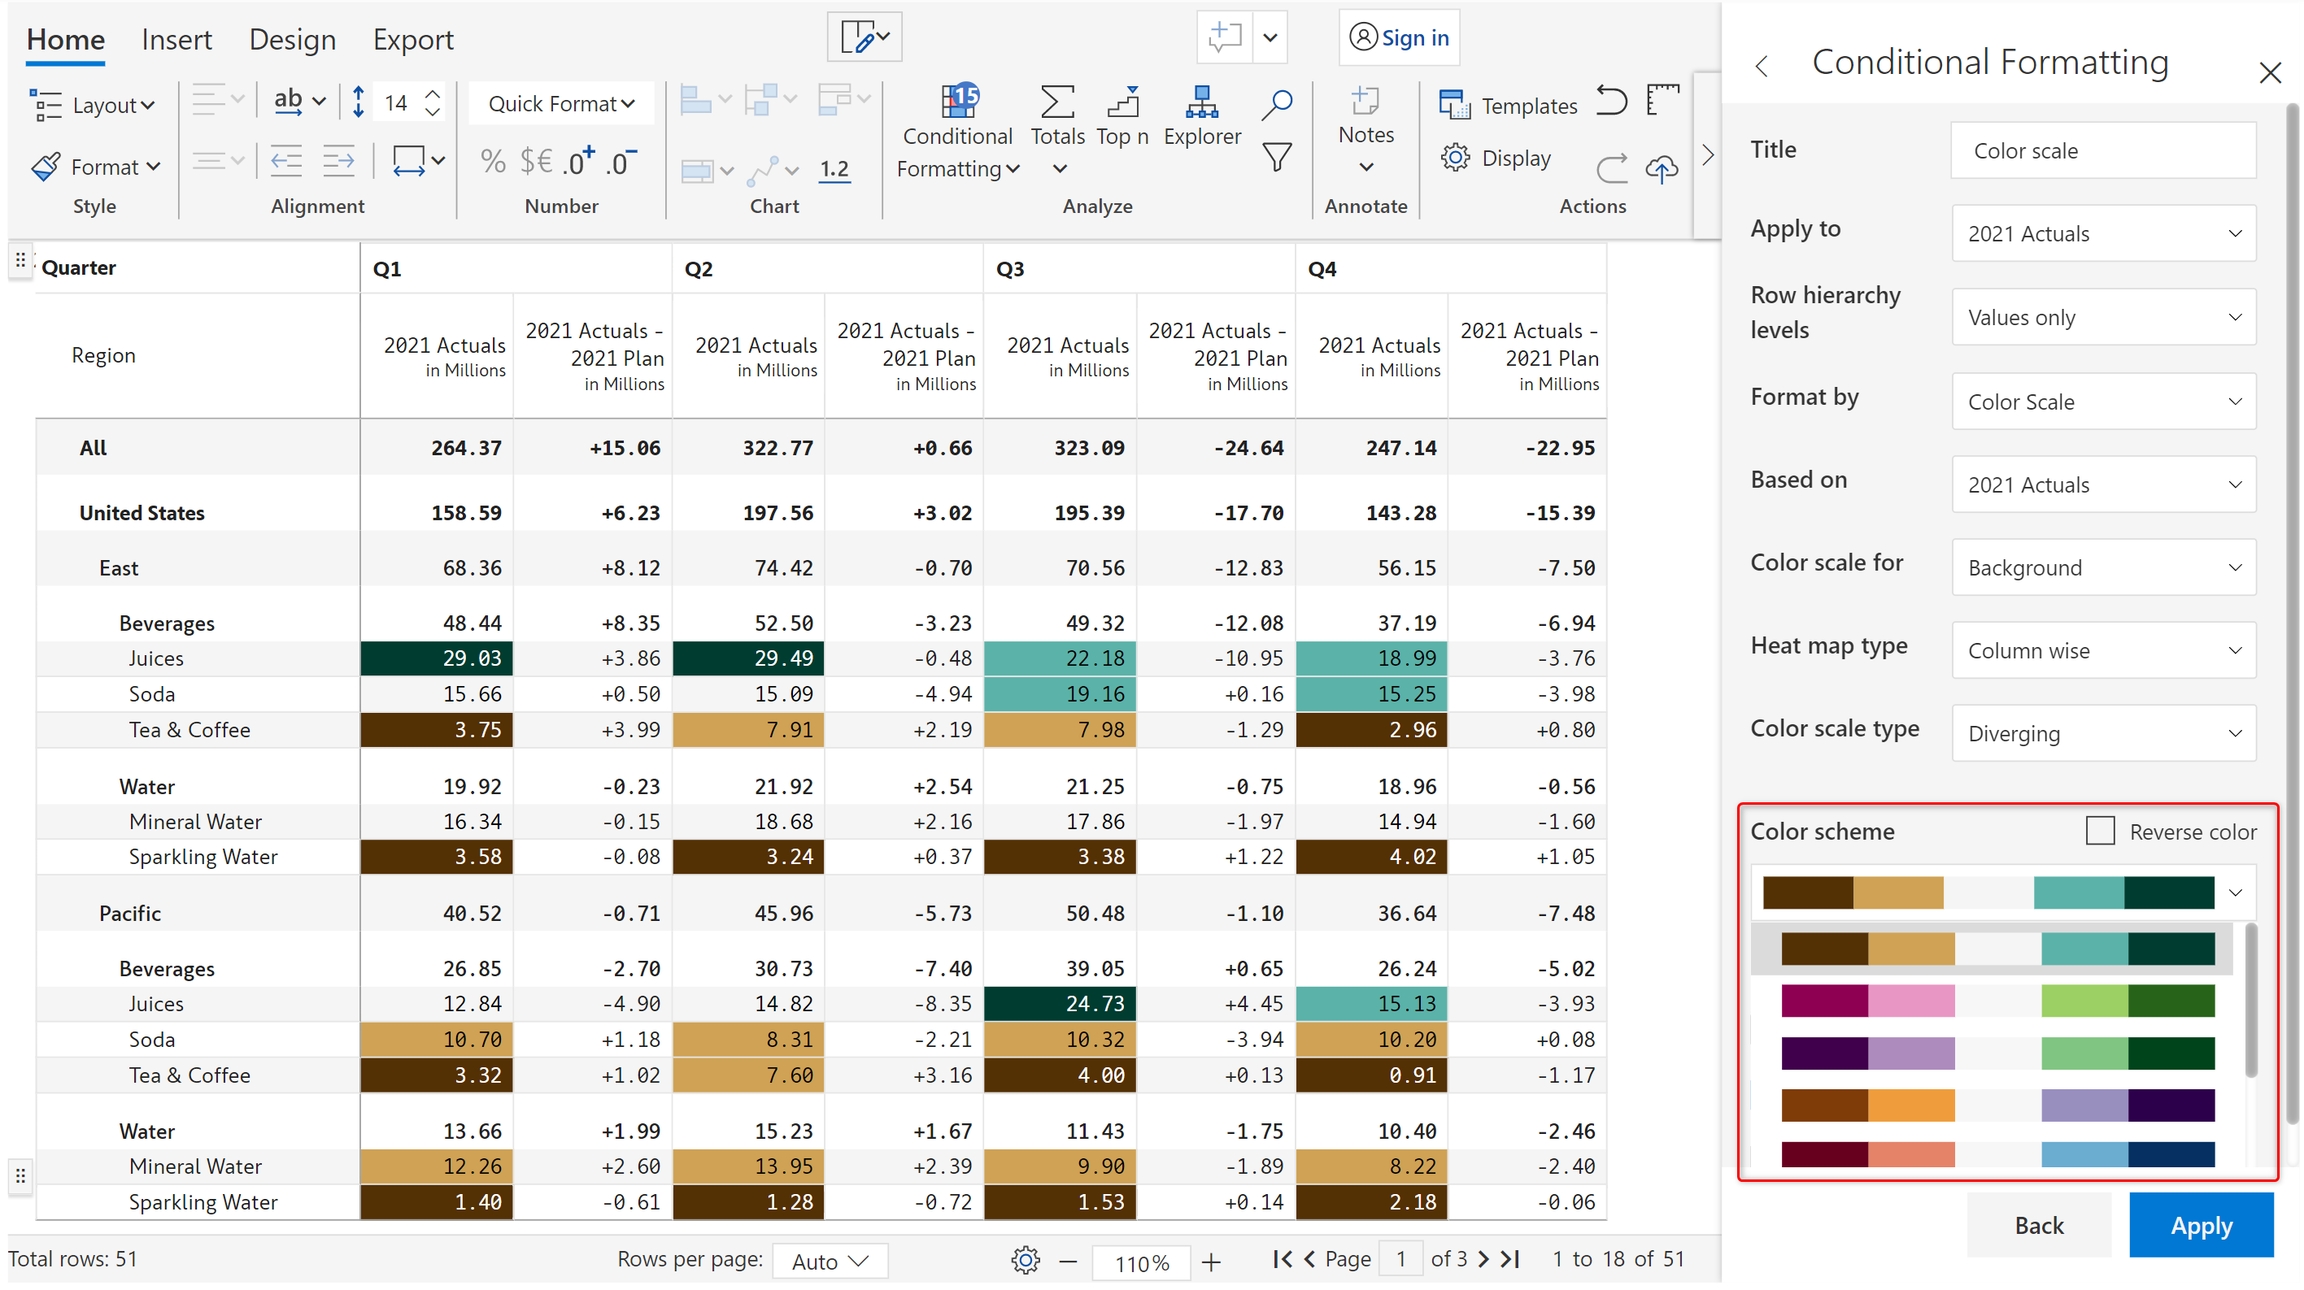This screenshot has width=2304, height=1290.
Task: Click the Totals sigma icon
Action: point(1057,102)
